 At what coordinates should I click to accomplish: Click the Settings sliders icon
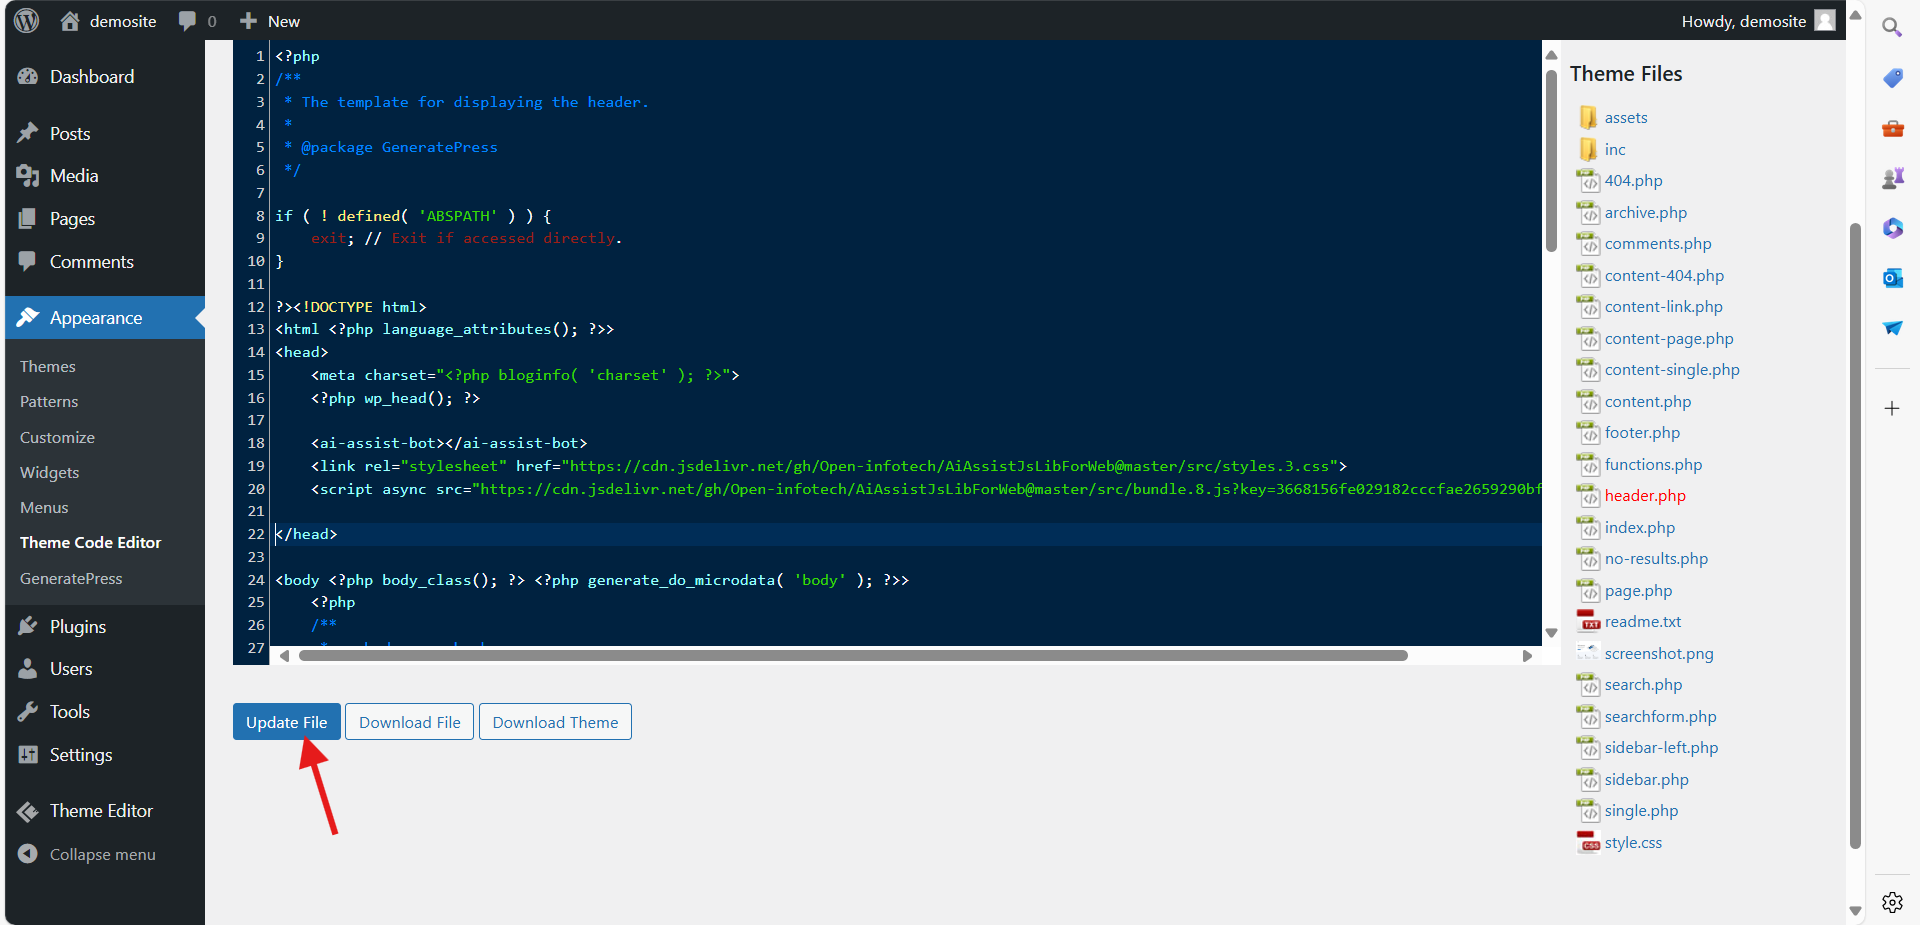28,755
